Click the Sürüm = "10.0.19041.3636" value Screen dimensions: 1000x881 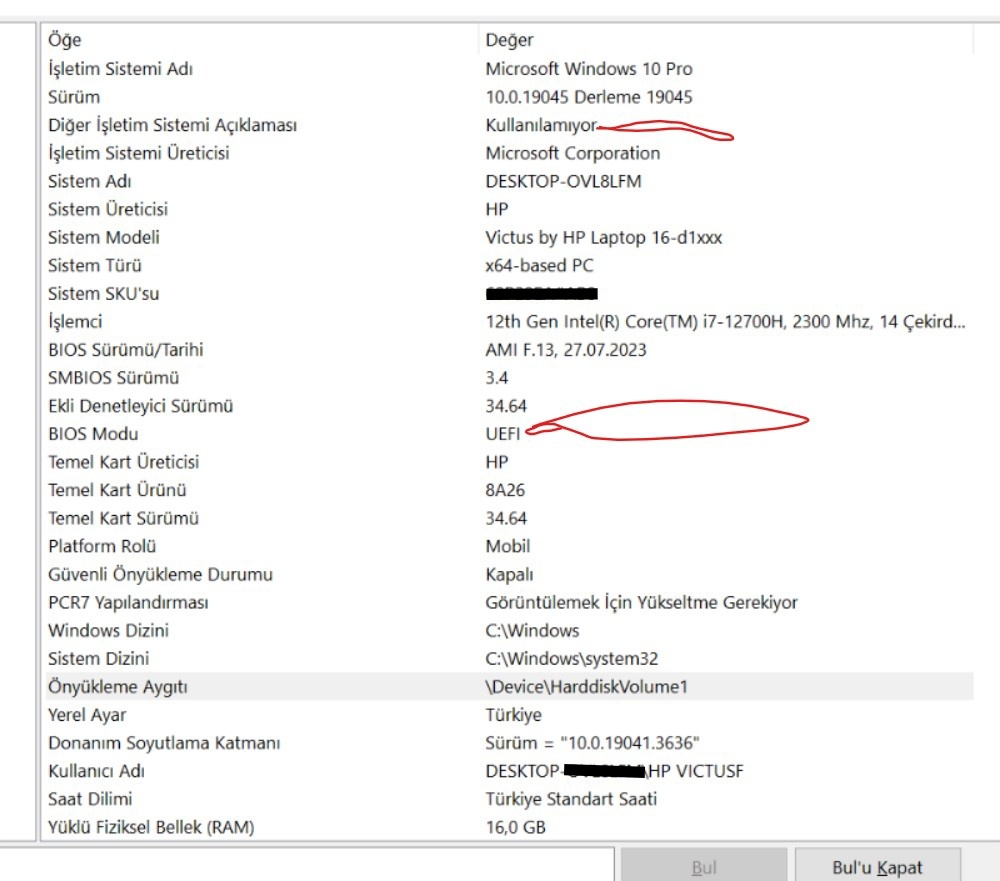click(592, 743)
